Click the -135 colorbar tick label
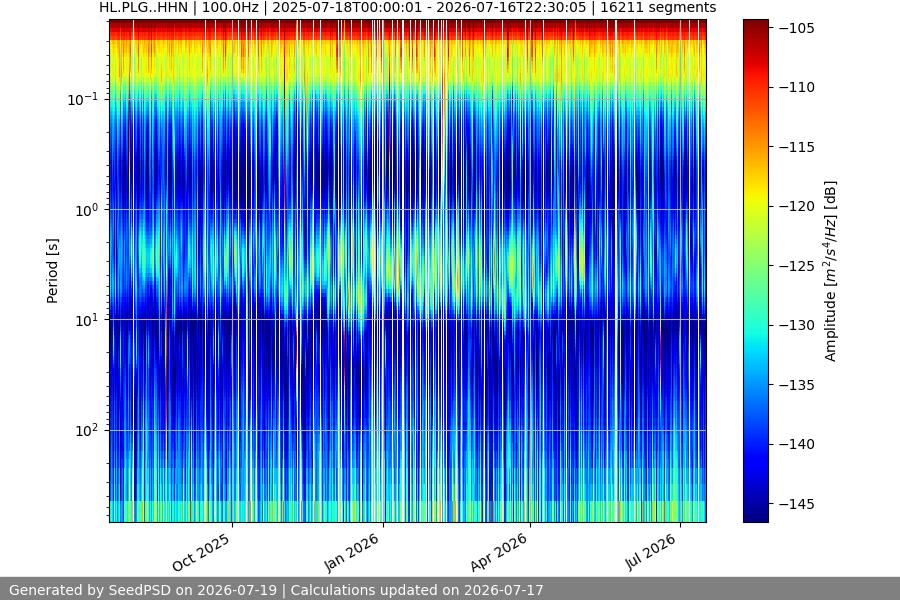900x600 pixels. [x=797, y=385]
